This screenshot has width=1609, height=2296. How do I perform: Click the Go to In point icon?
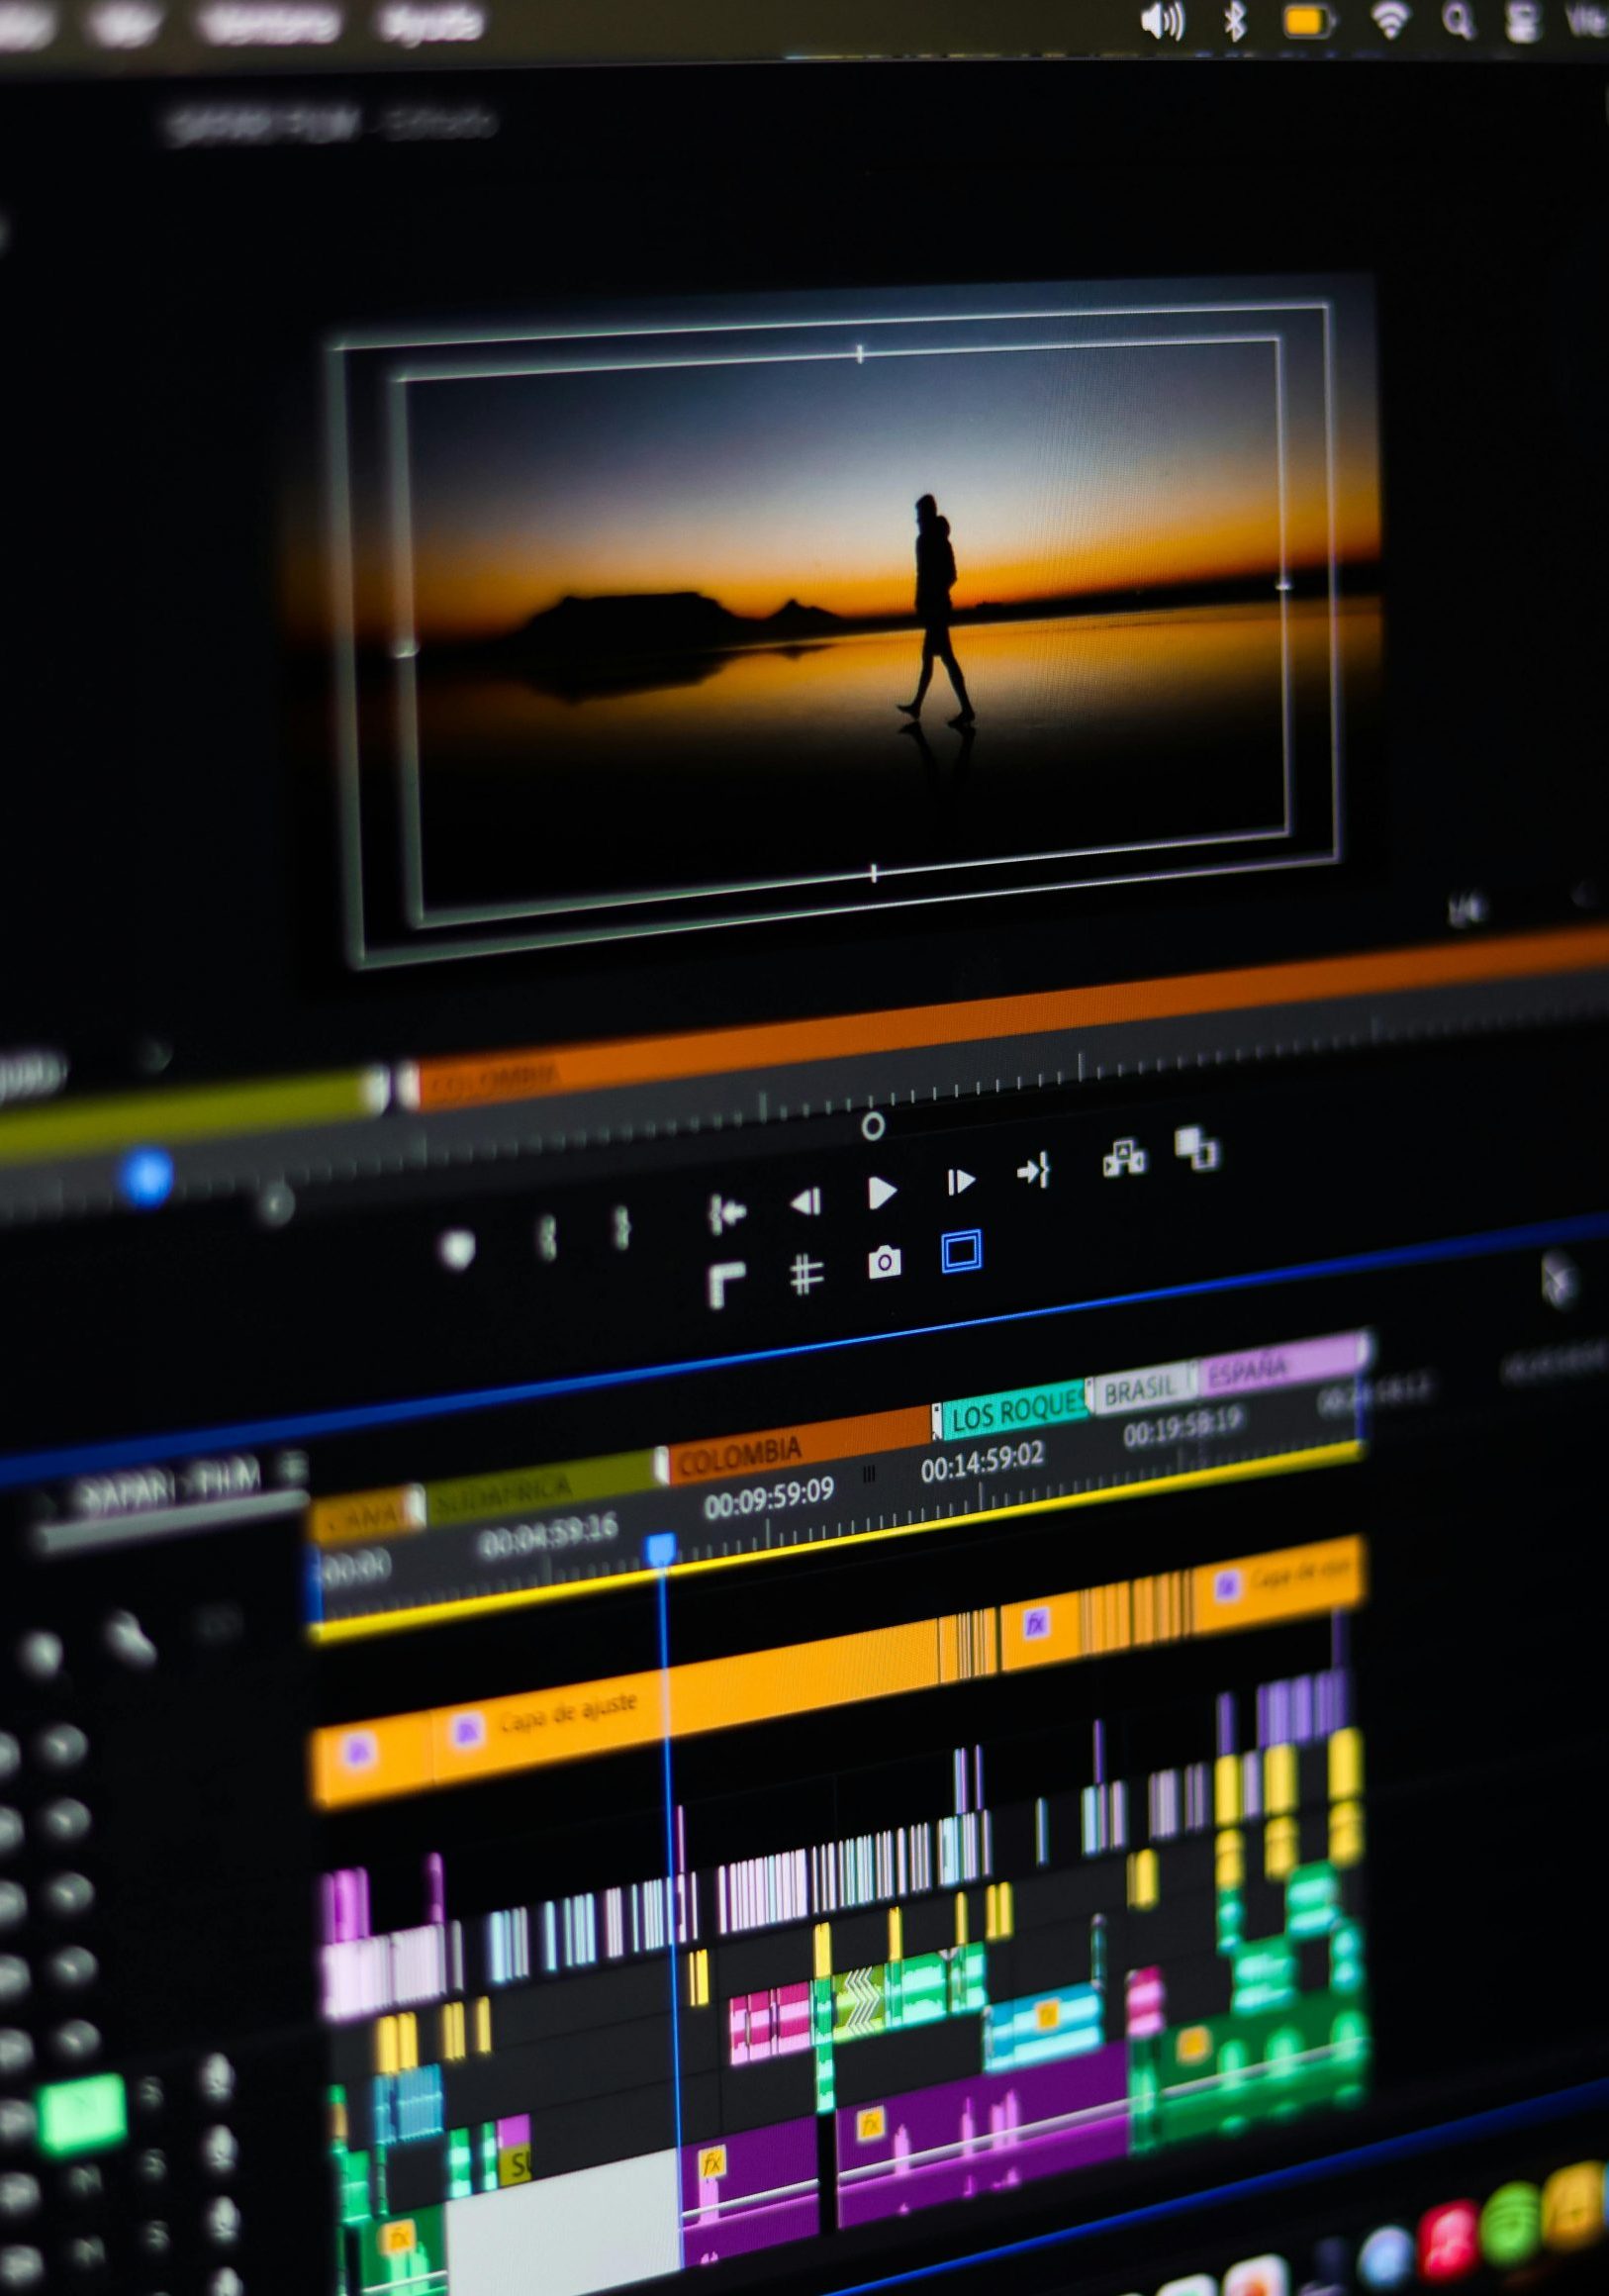tap(727, 1214)
